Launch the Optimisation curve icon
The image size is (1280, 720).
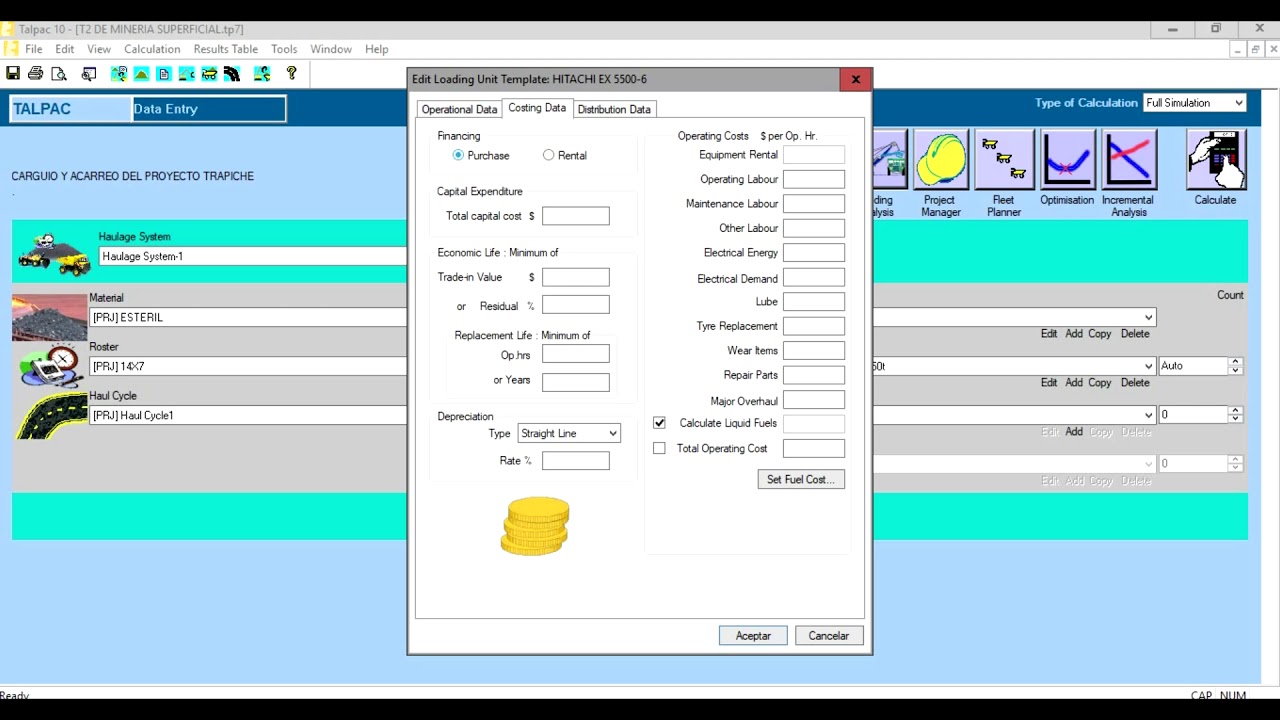click(x=1067, y=160)
